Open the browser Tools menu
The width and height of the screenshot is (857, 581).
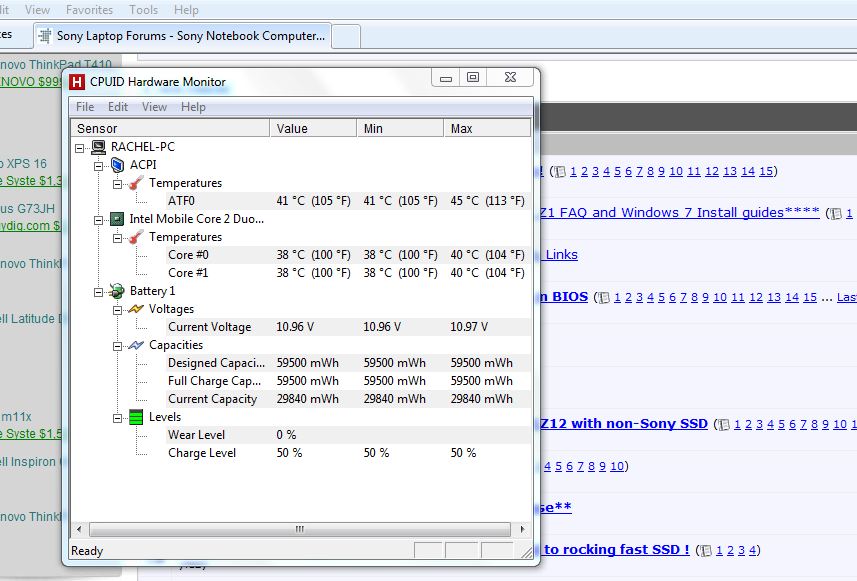click(143, 10)
